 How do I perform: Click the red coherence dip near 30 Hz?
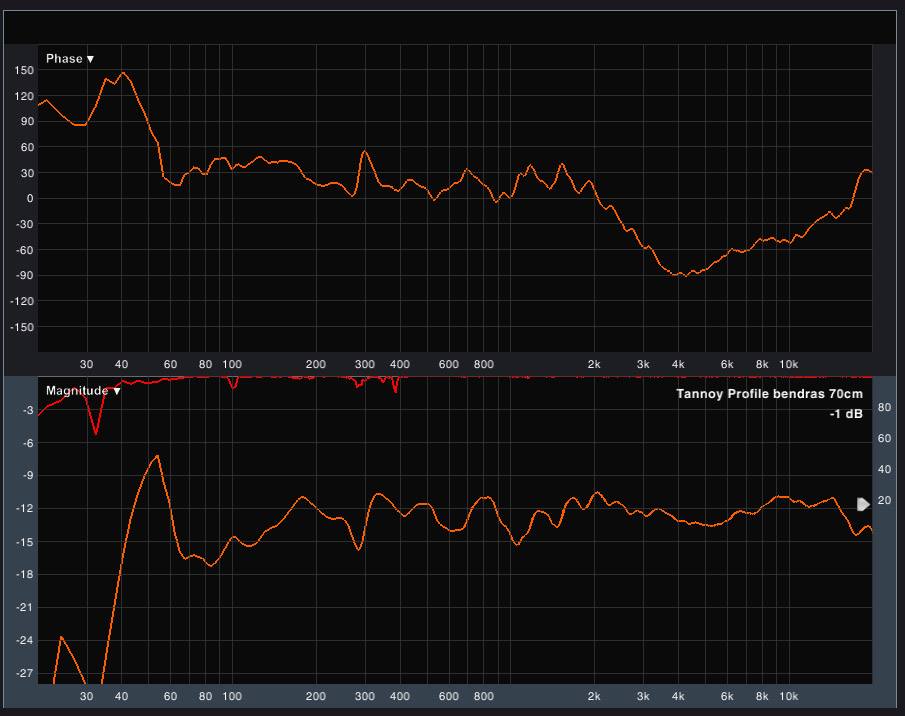[96, 430]
